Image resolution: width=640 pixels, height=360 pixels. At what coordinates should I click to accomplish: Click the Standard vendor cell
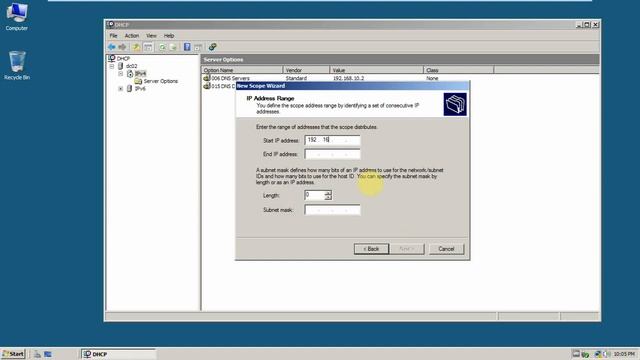pos(296,78)
